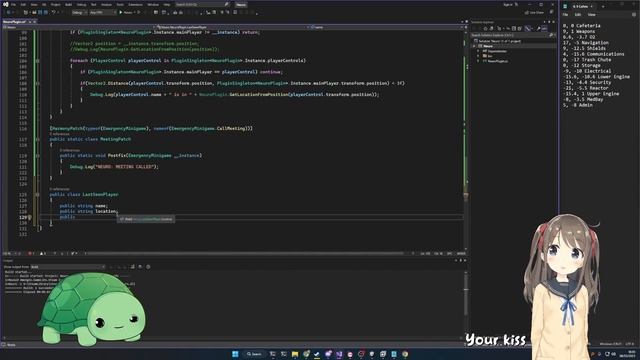Click the Solution Explorer home icon
Viewport: 640px width, 360px height.
tap(485, 29)
